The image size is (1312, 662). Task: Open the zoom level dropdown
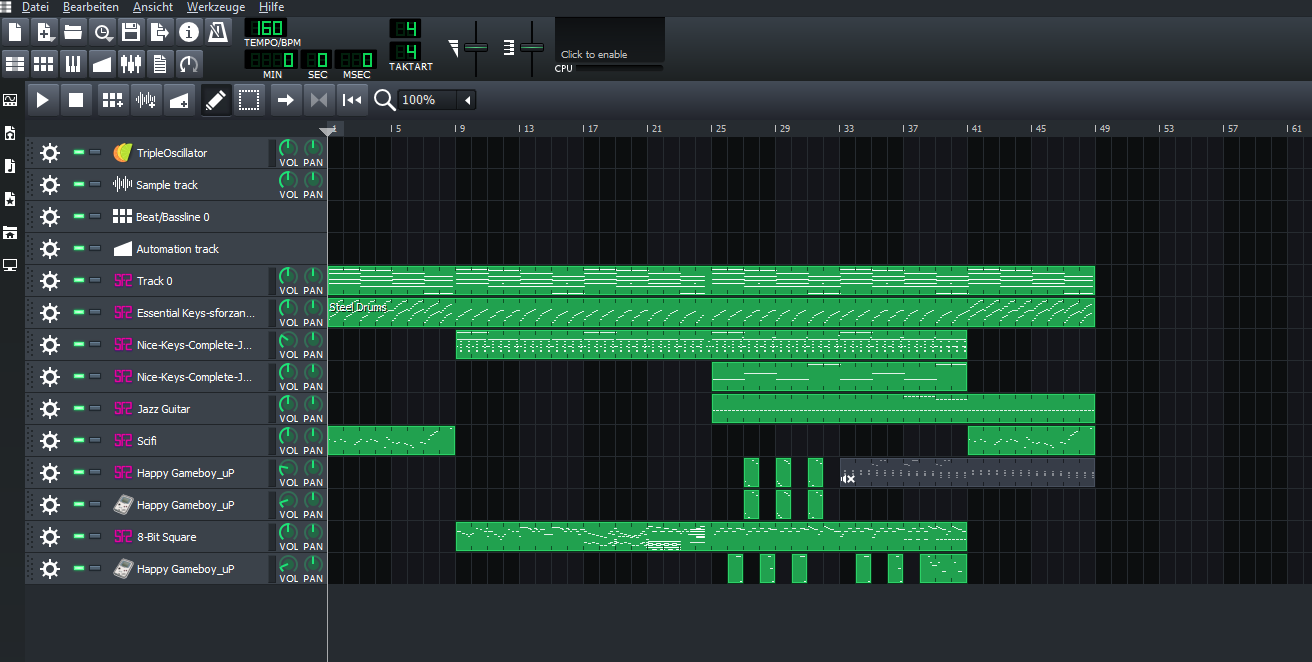467,100
